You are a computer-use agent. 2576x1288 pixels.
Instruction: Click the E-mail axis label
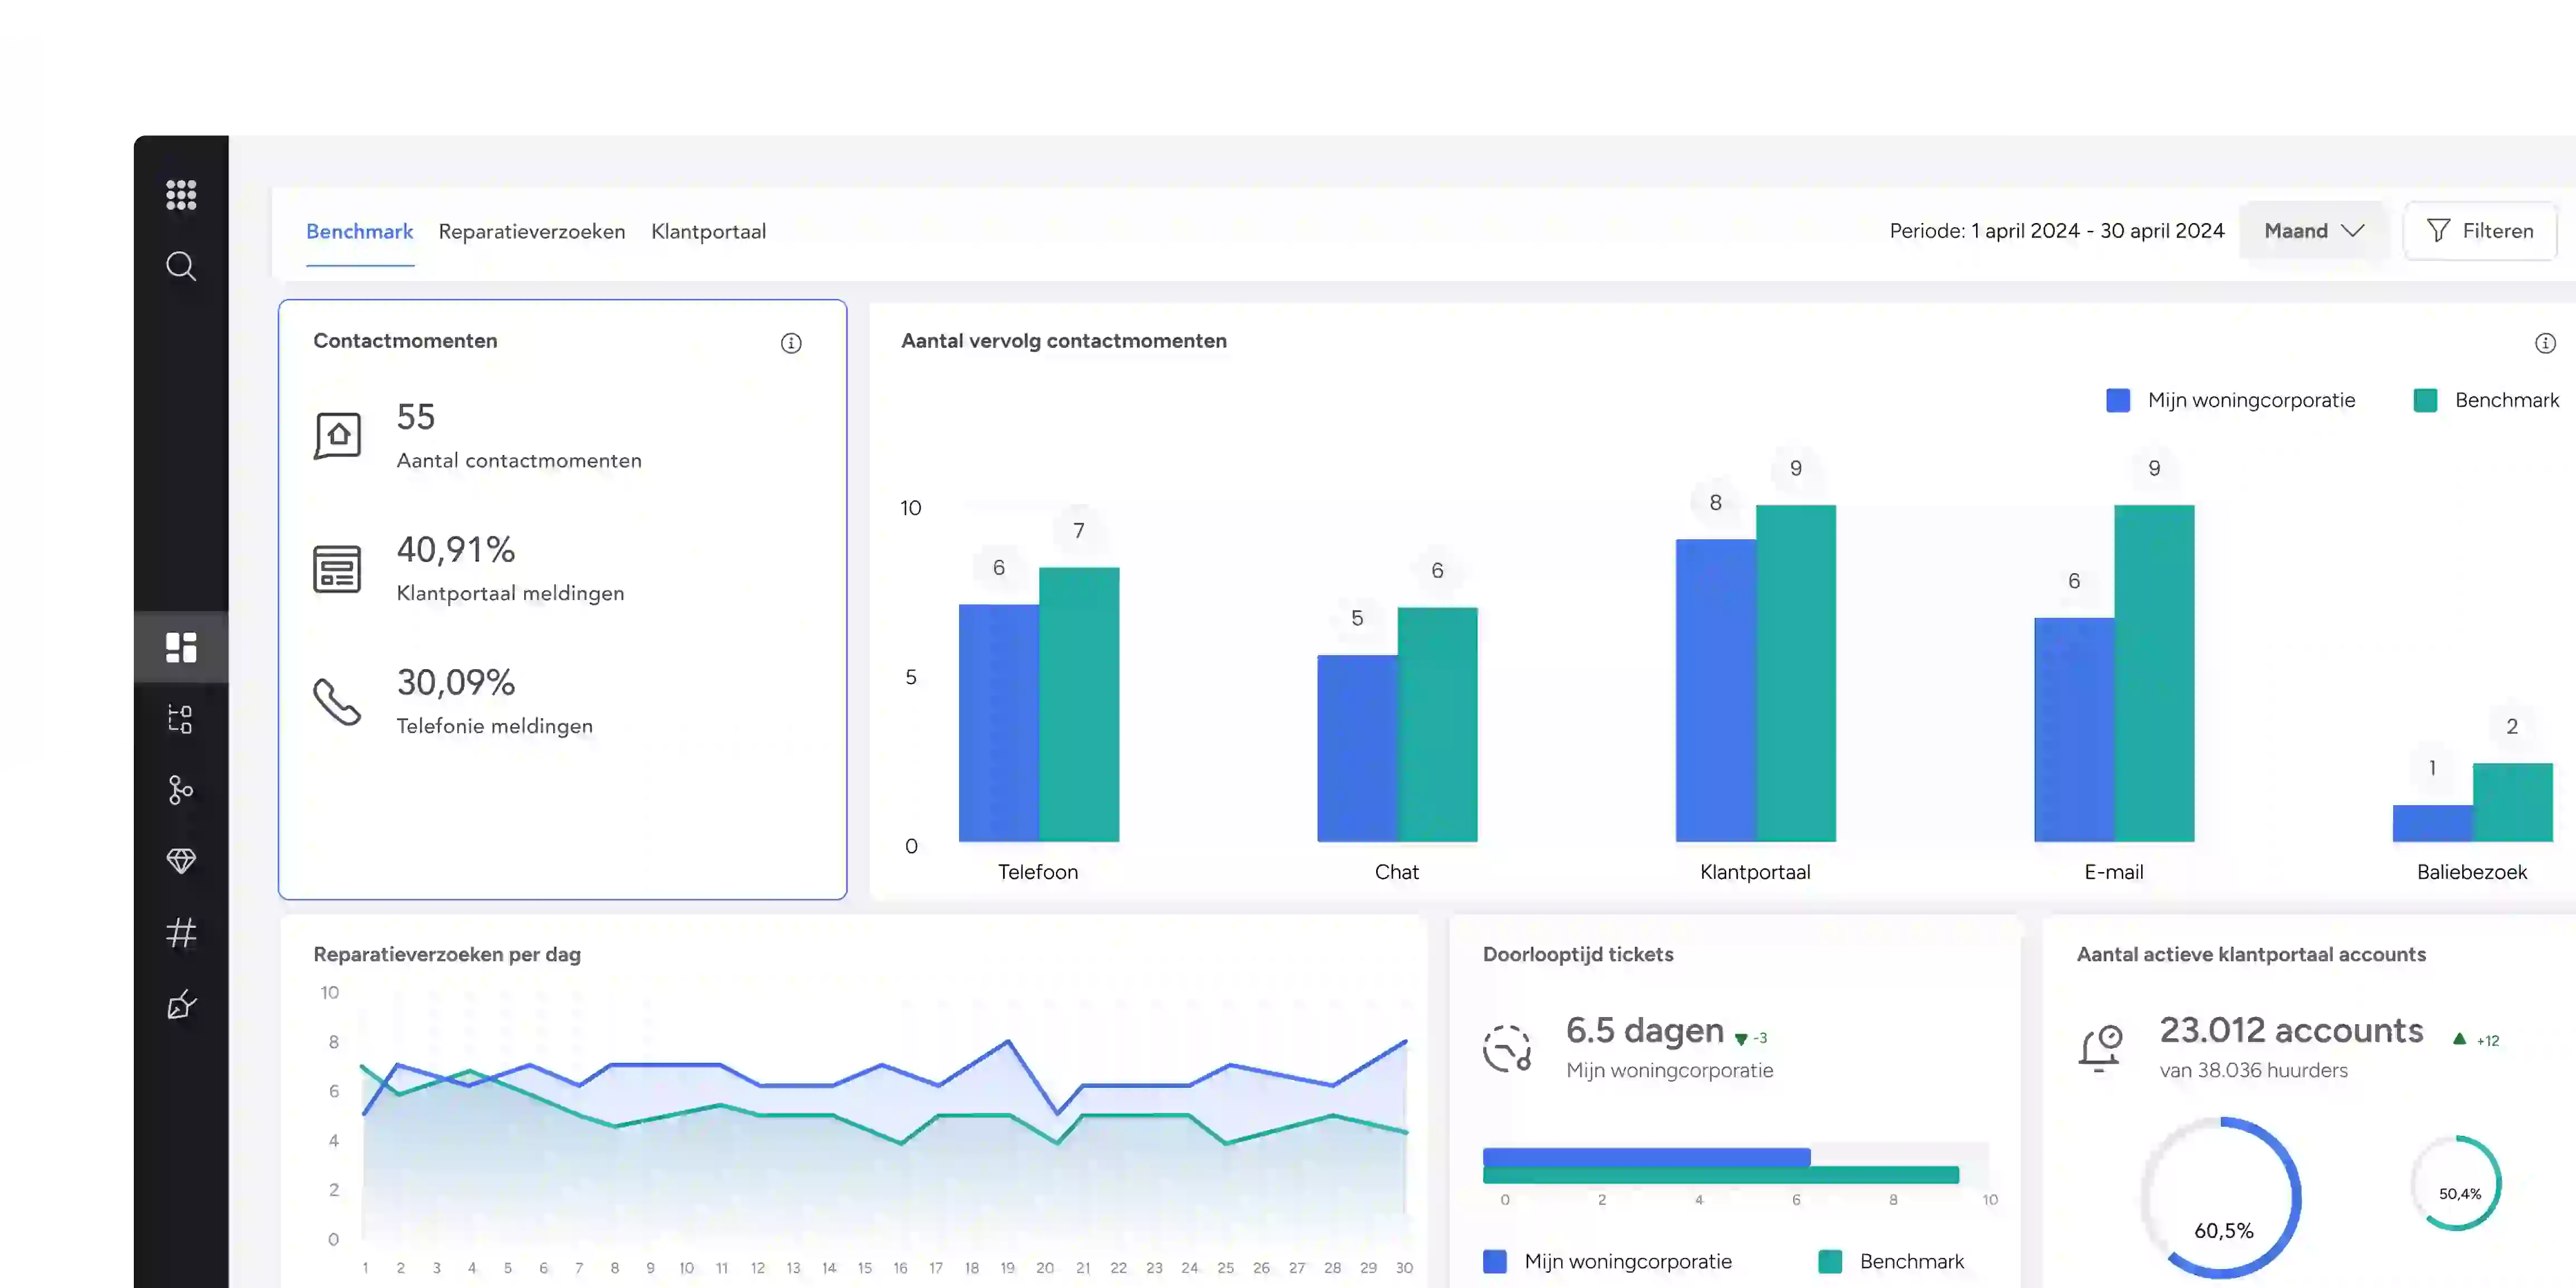point(2114,872)
